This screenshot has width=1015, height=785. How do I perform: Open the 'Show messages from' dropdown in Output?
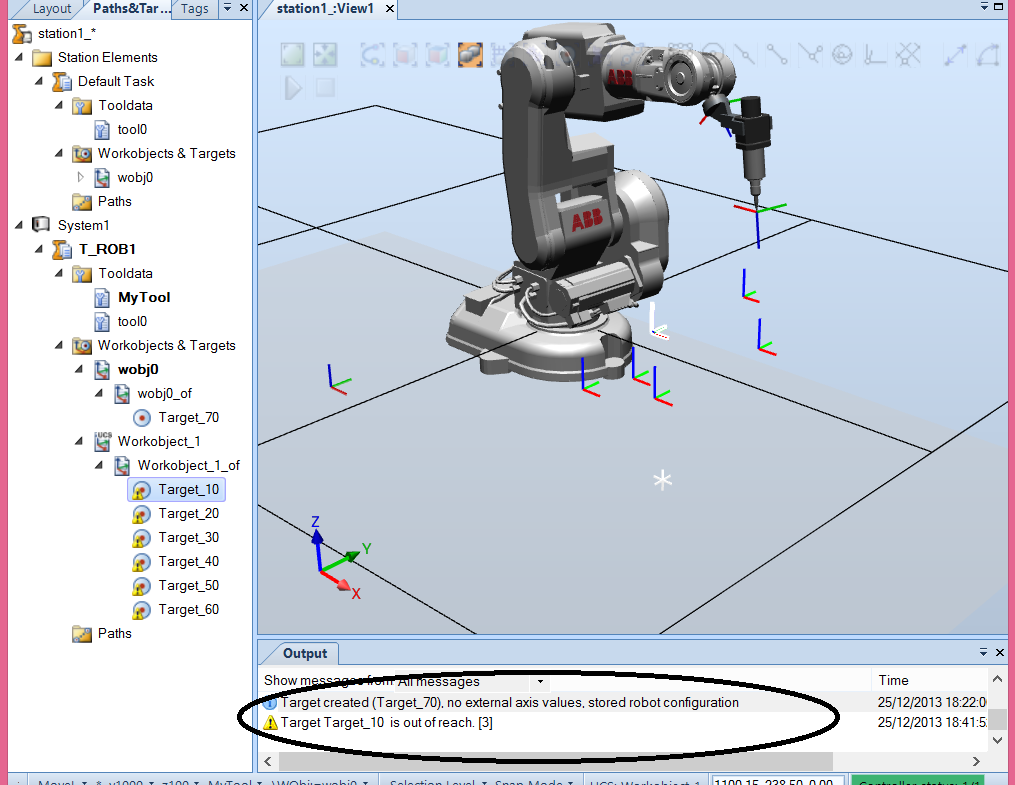click(x=539, y=681)
